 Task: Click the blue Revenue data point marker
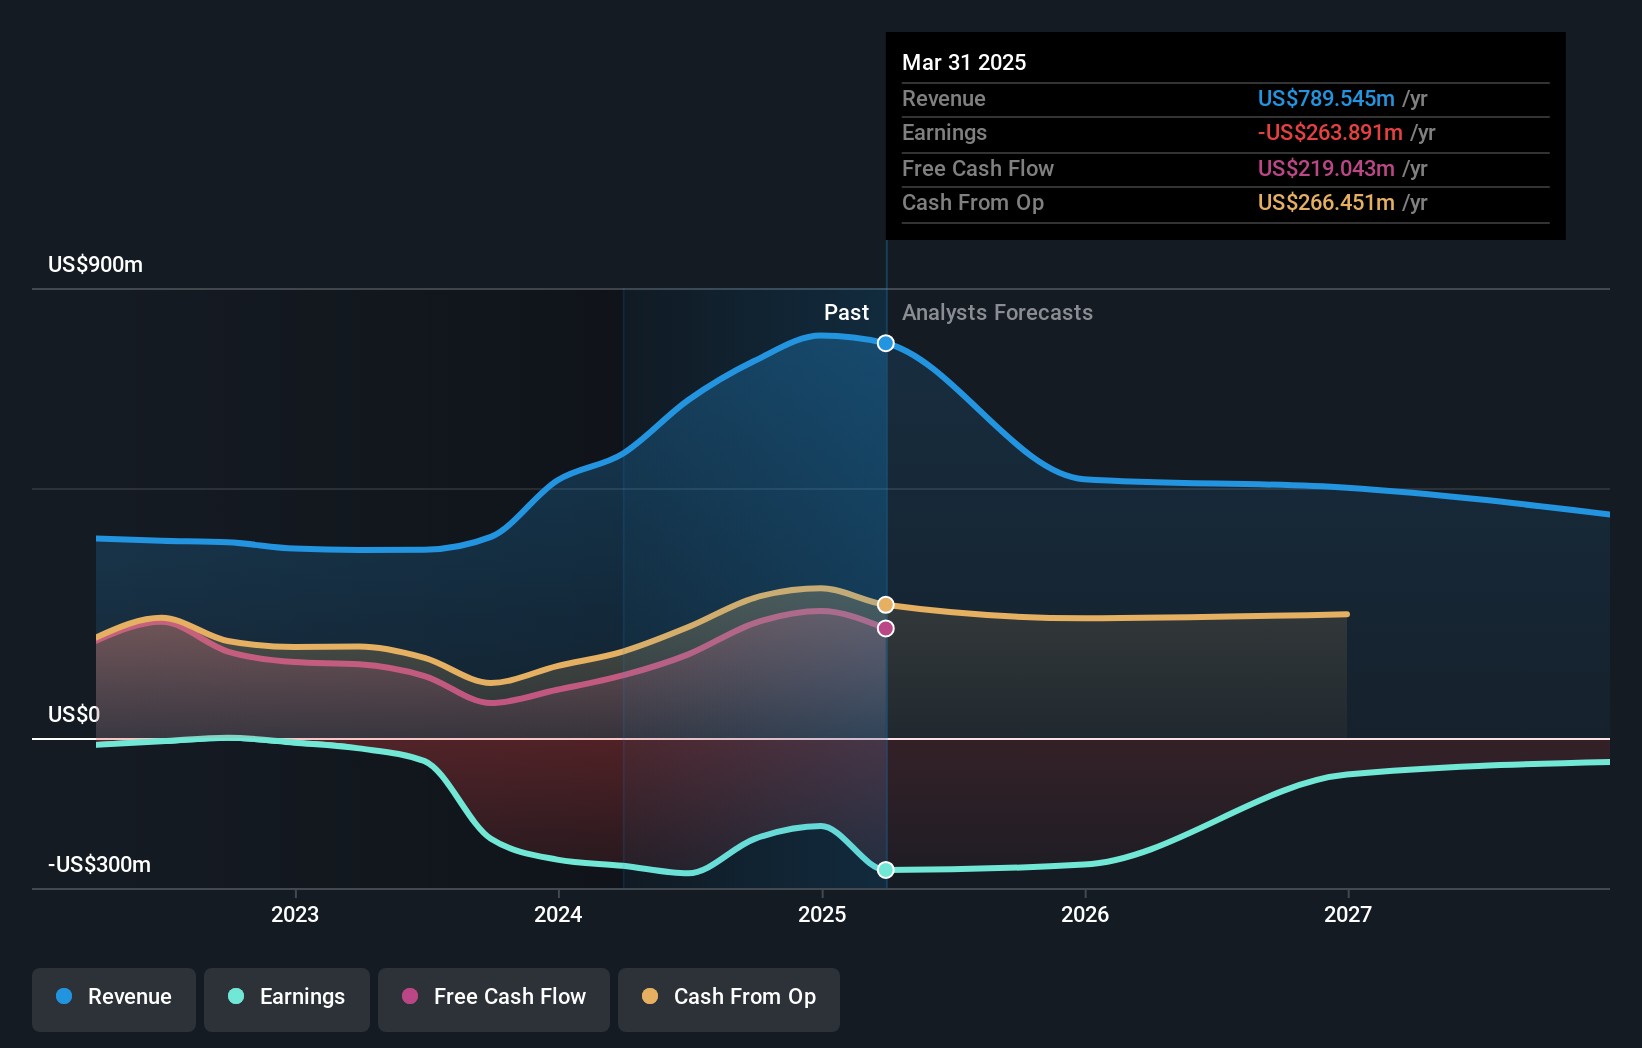pyautogui.click(x=886, y=343)
